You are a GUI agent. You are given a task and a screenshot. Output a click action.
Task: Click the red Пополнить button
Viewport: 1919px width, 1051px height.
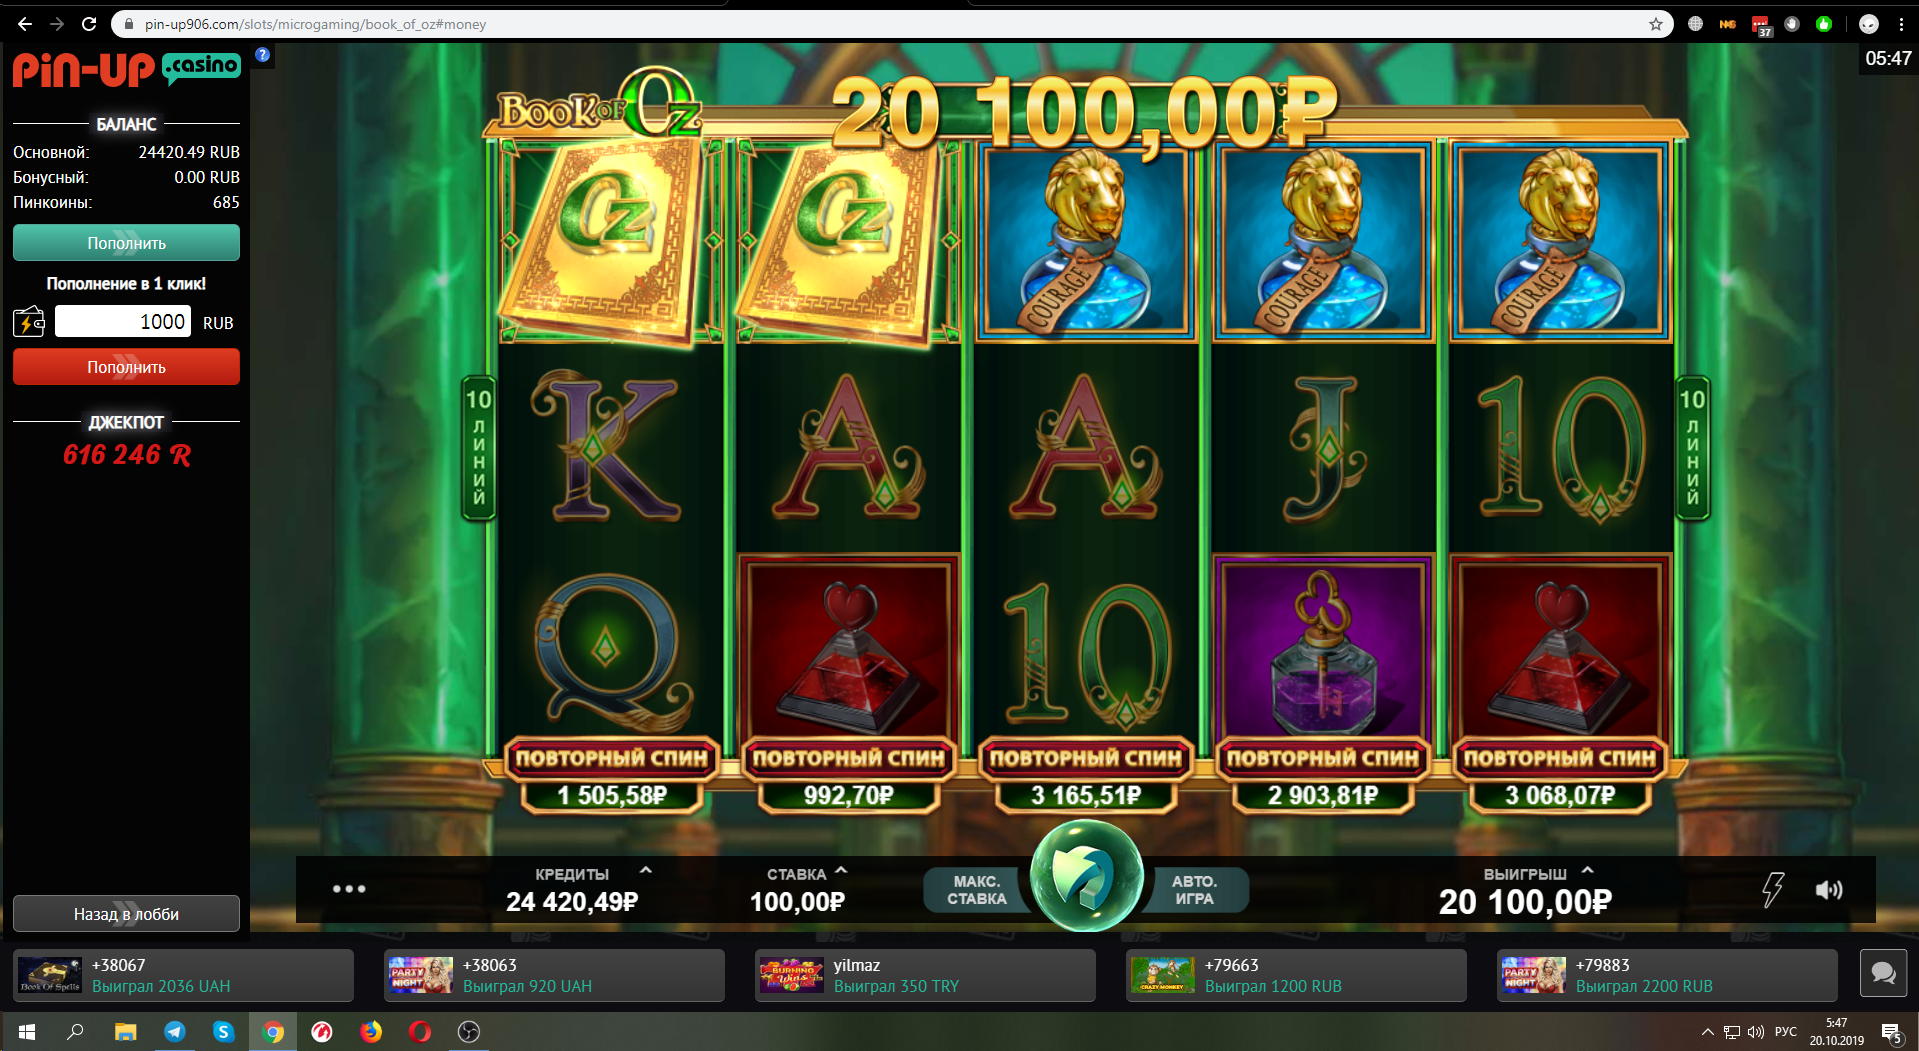pyautogui.click(x=126, y=367)
